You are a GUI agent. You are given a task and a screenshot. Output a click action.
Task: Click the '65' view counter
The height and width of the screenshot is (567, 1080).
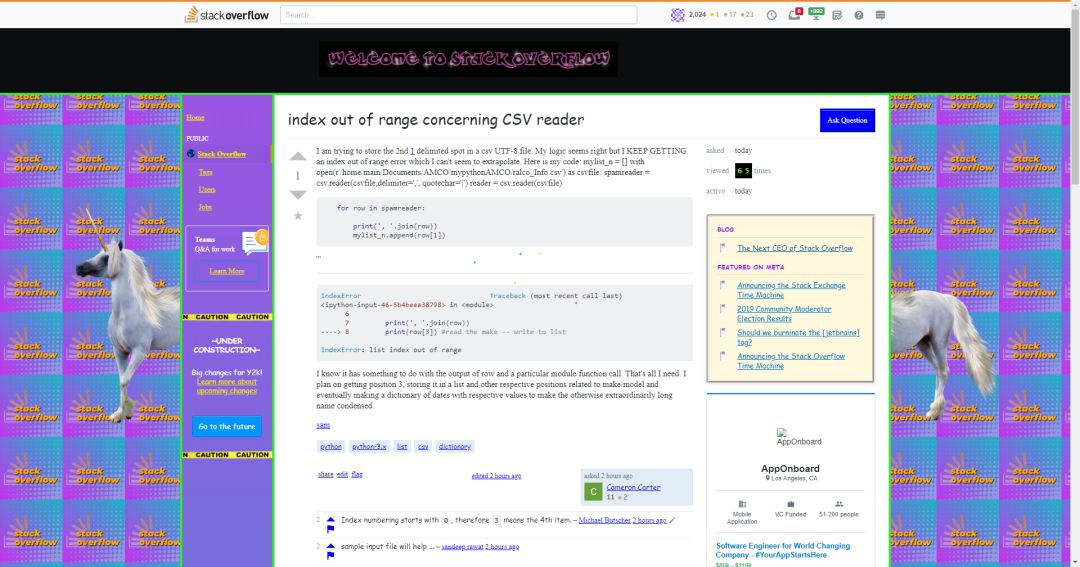[743, 170]
